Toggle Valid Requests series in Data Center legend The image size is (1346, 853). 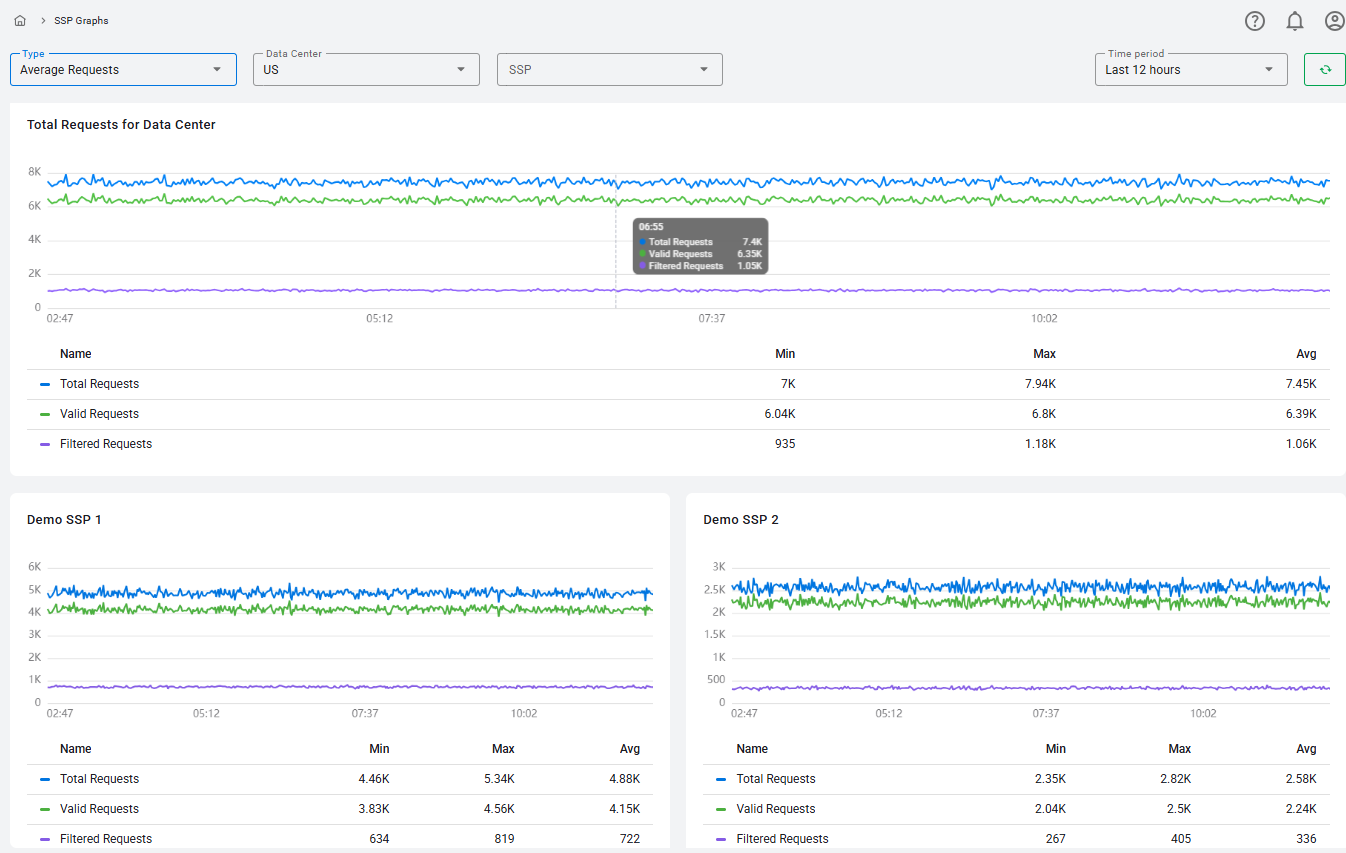99,414
